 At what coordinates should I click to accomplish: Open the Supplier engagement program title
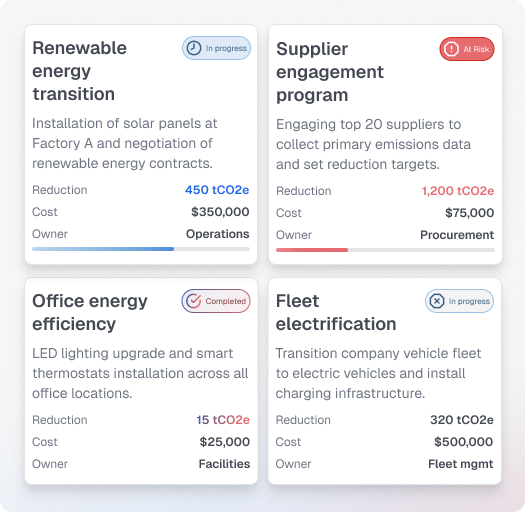(x=330, y=72)
